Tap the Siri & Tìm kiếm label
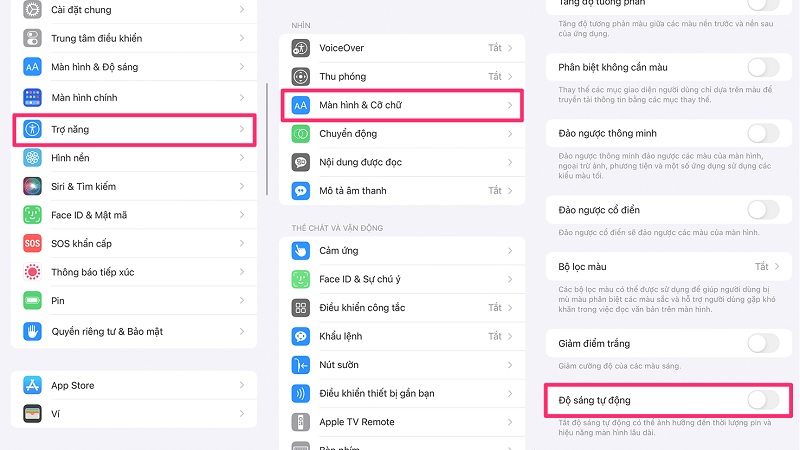800x450 pixels. 84,187
